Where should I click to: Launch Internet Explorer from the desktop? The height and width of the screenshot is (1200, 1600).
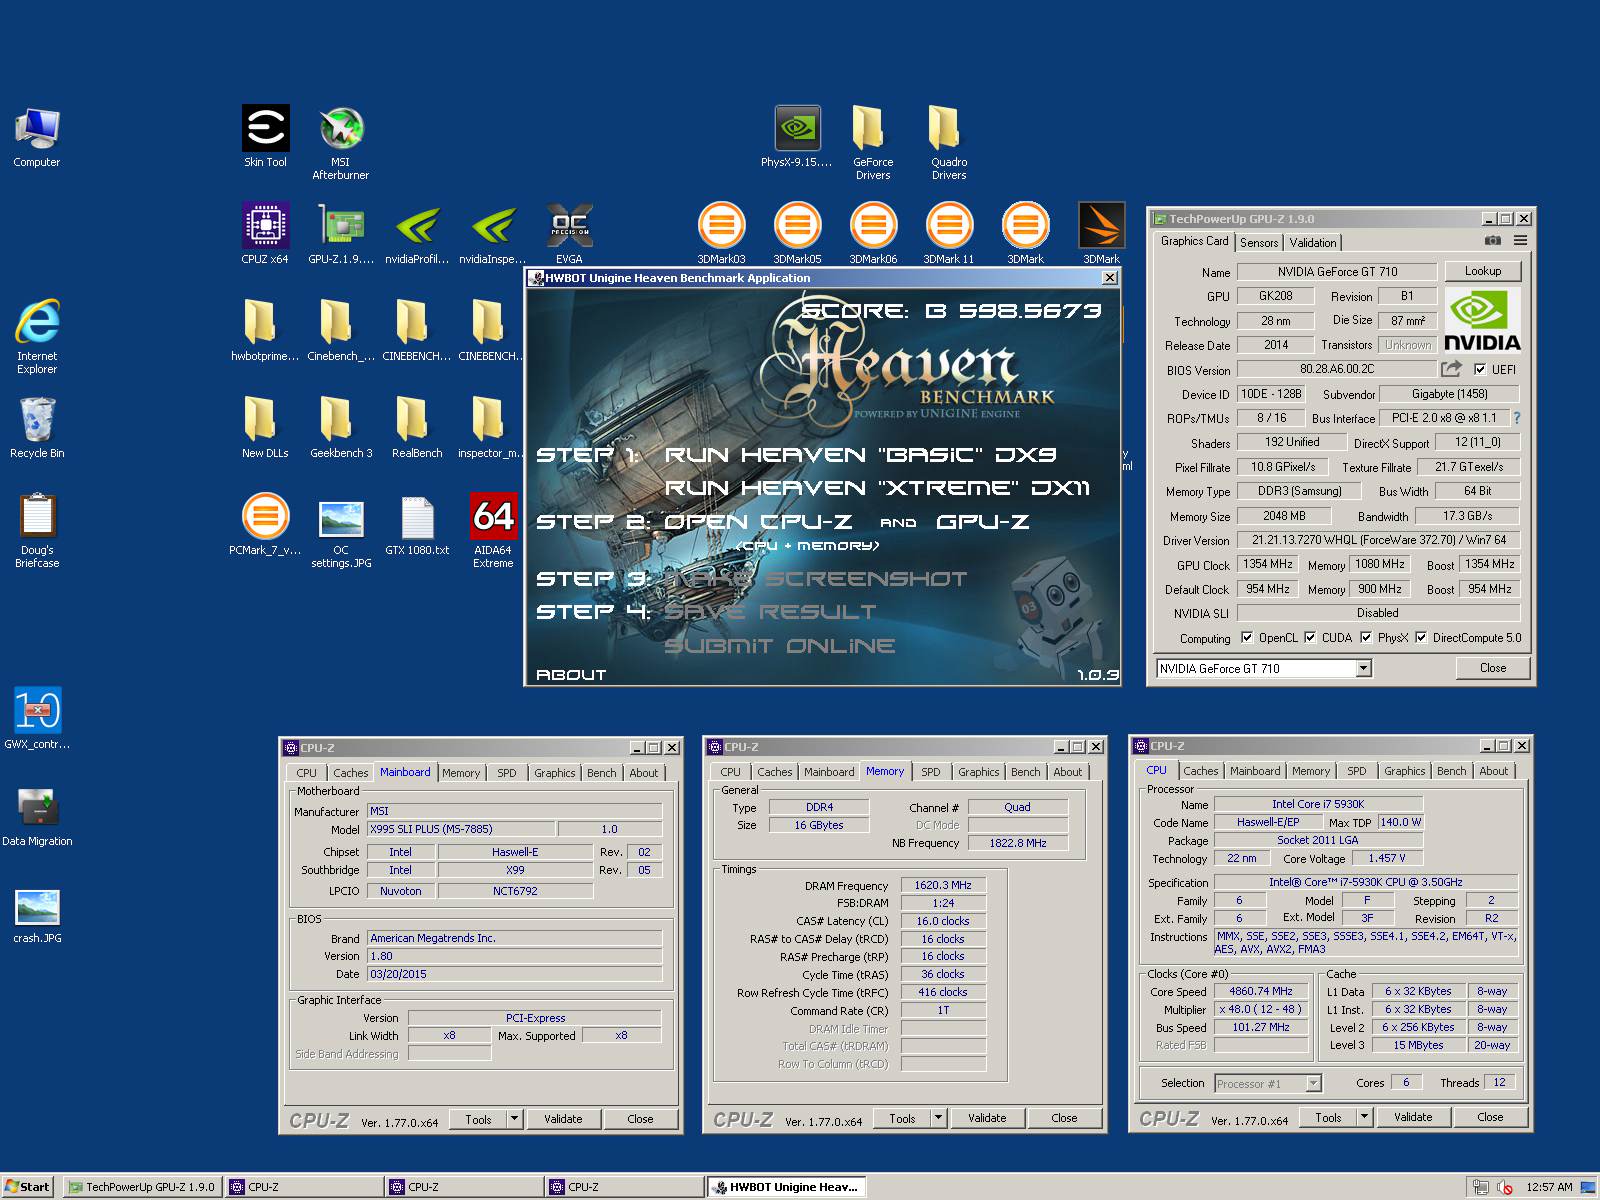tap(37, 336)
